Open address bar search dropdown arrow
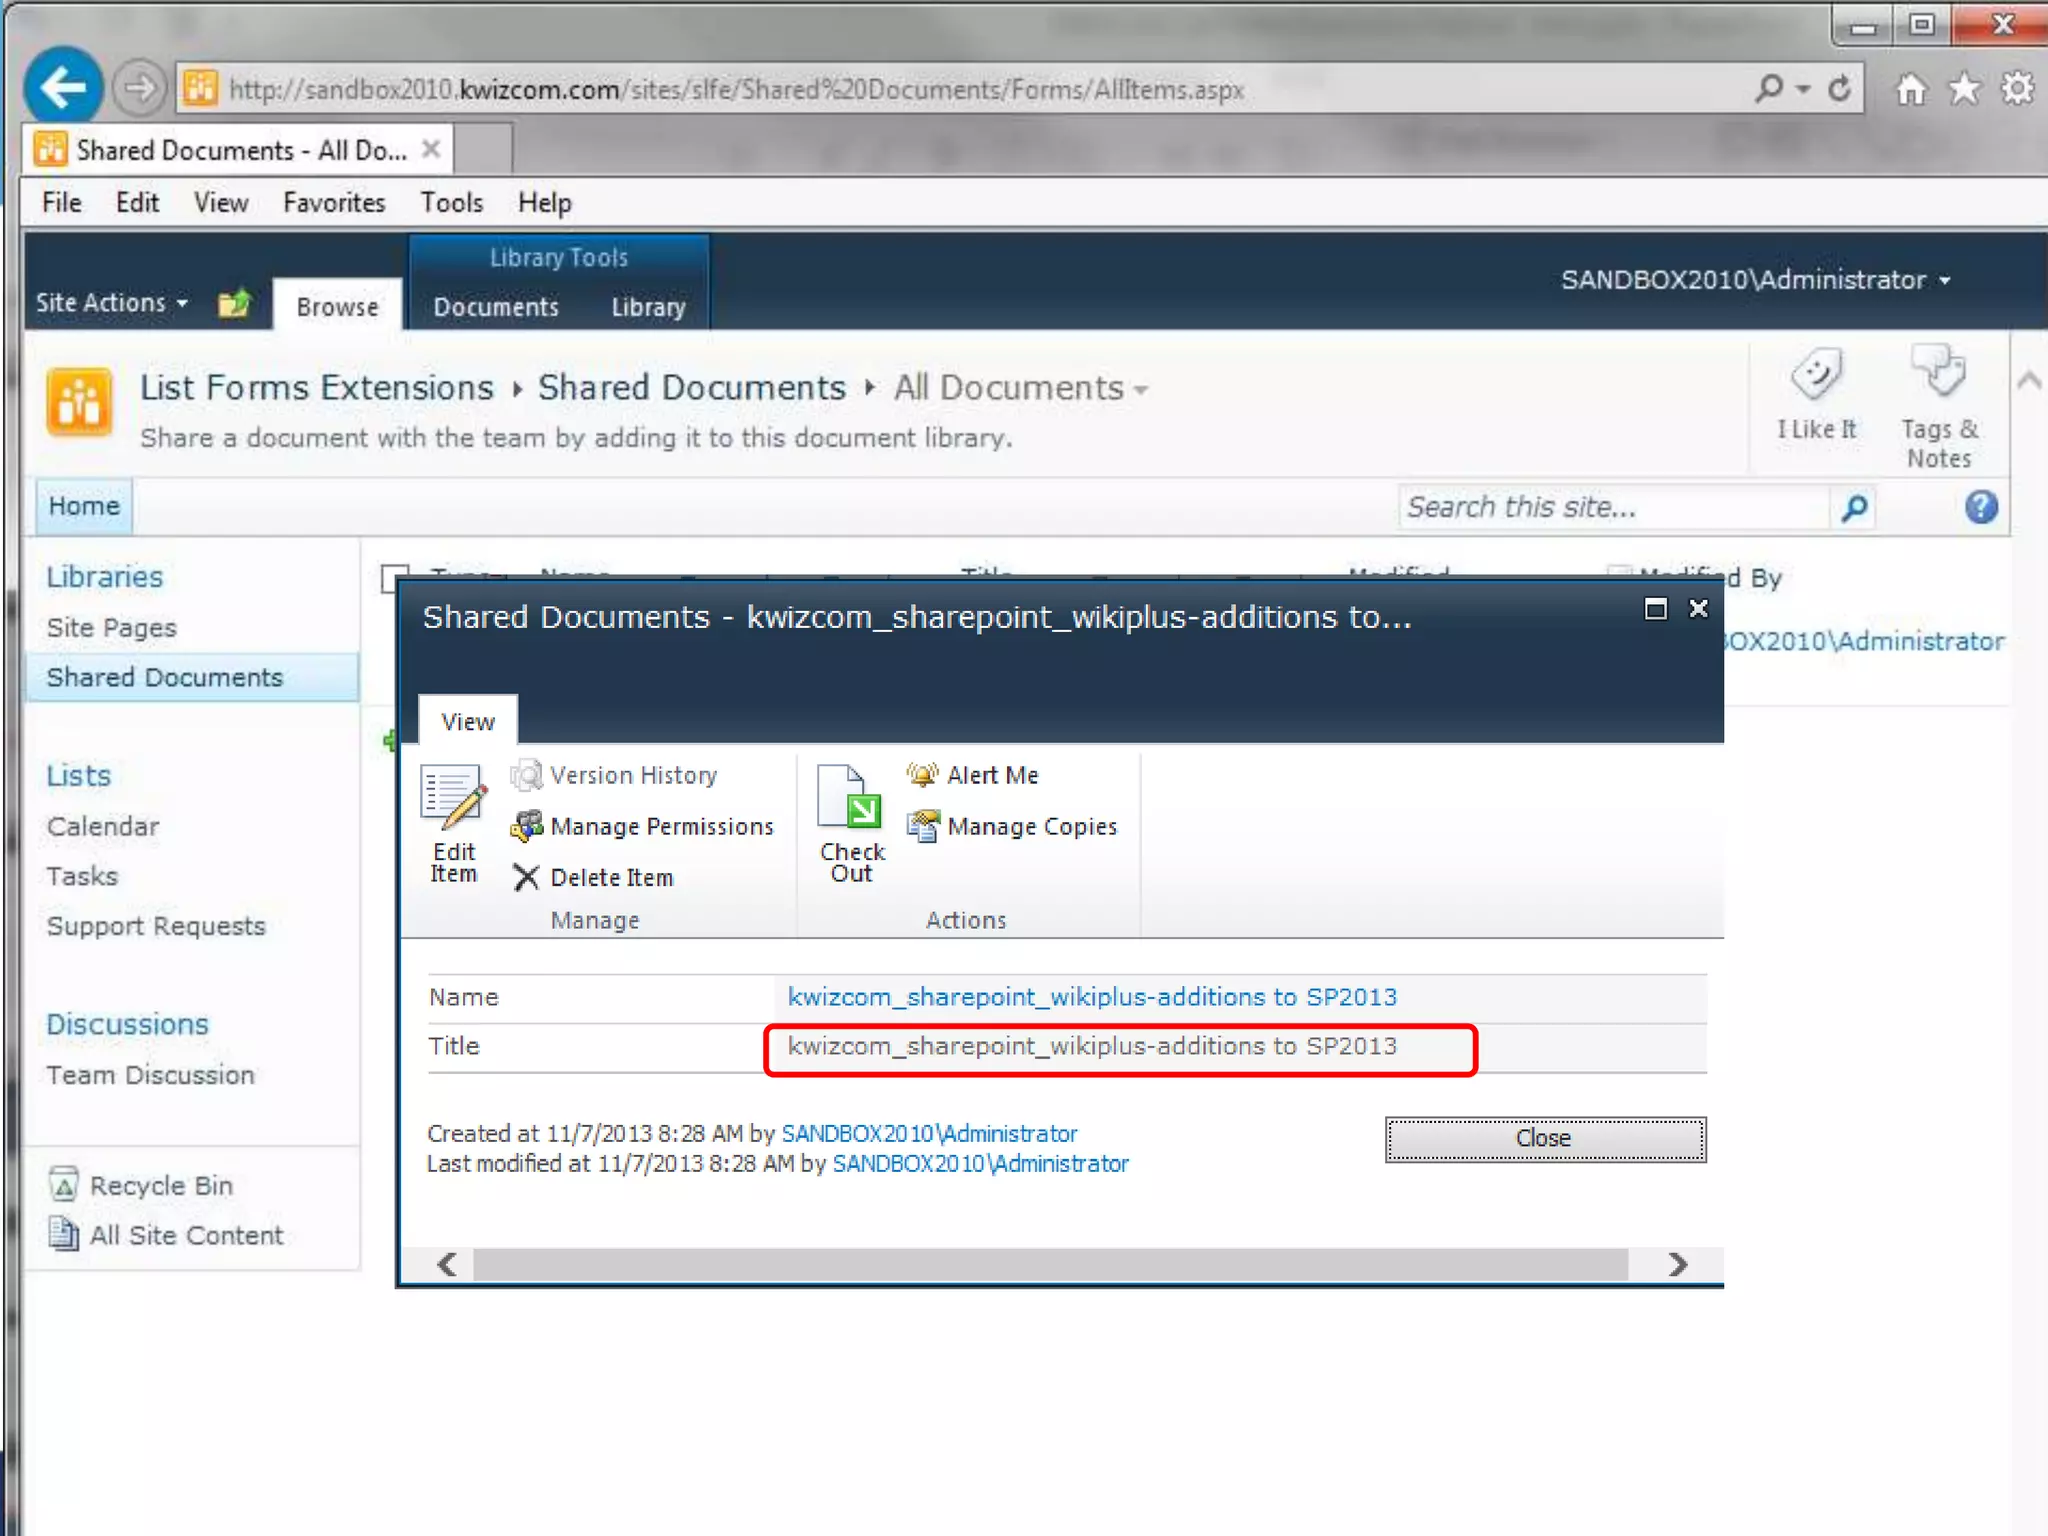The height and width of the screenshot is (1536, 2048). pos(1802,89)
